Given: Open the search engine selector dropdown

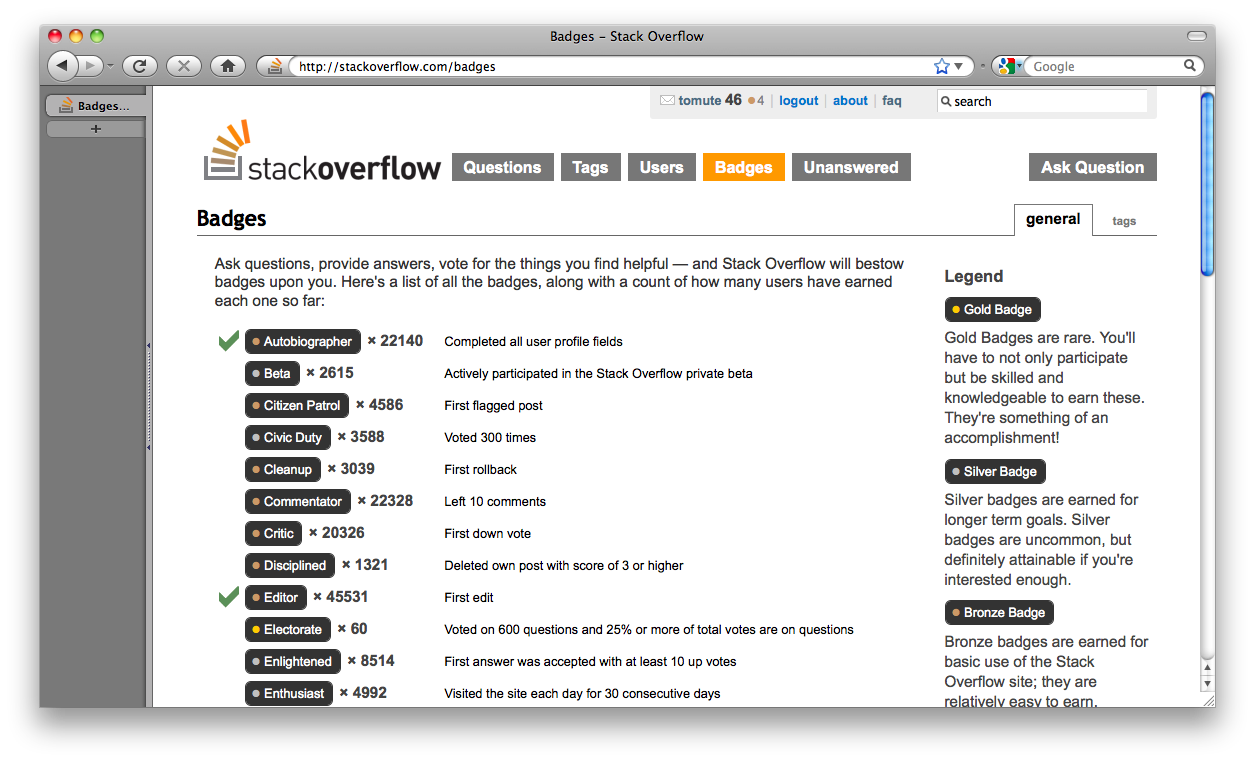Looking at the screenshot, I should (1020, 67).
